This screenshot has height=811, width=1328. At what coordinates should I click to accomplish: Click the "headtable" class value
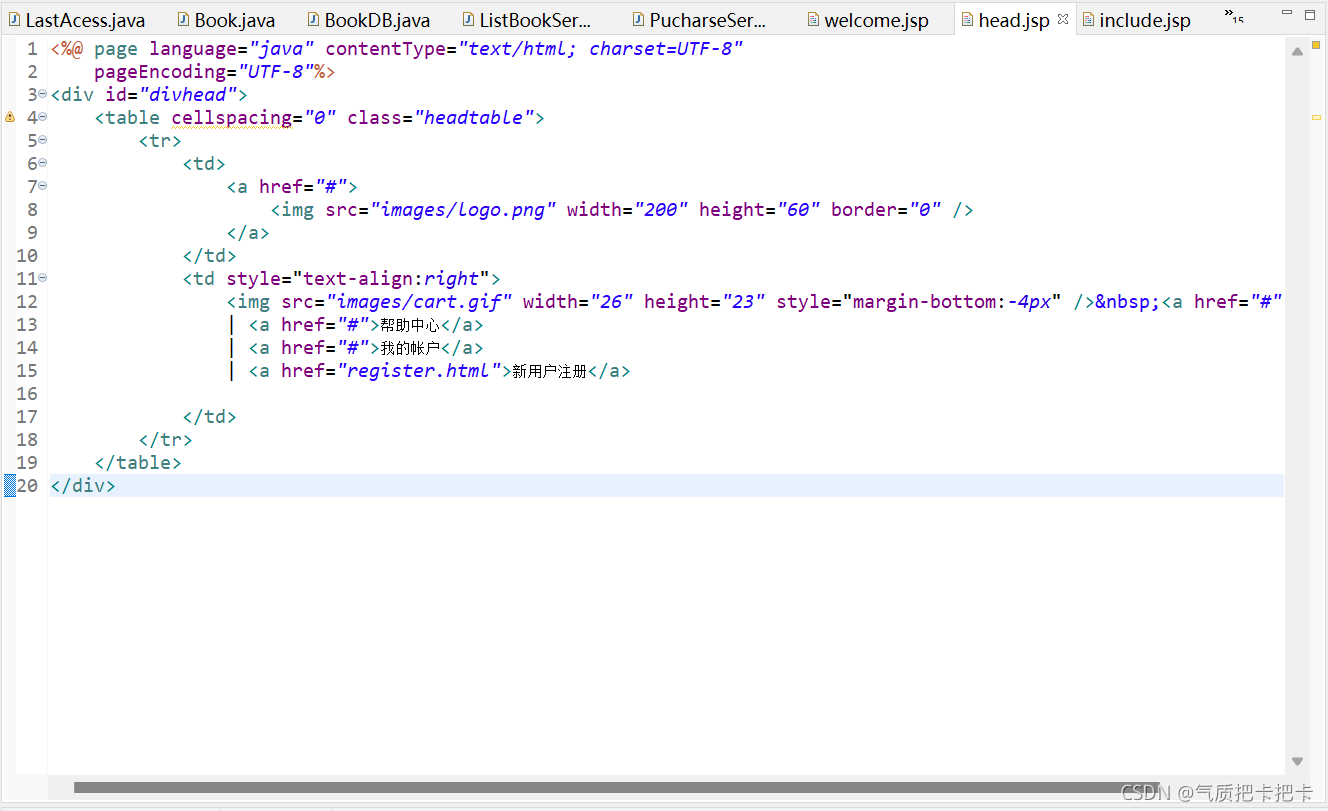(x=474, y=118)
